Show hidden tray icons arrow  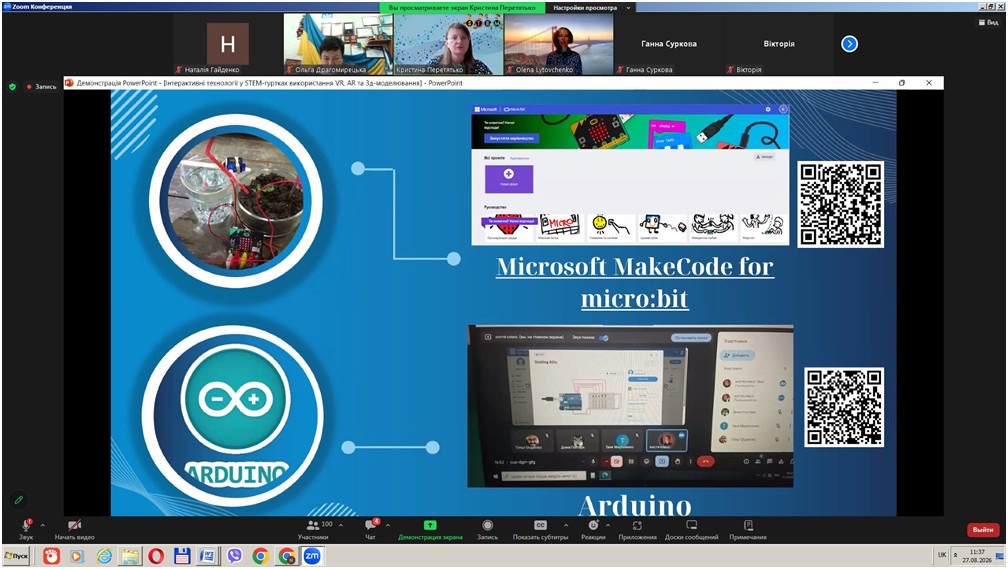955,555
